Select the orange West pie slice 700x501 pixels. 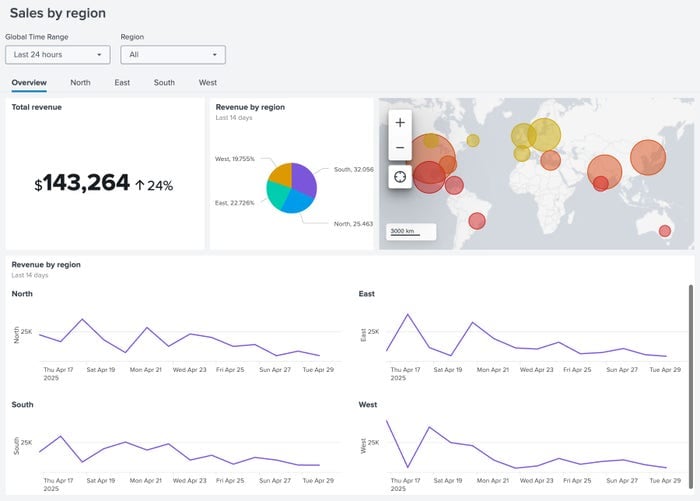click(x=279, y=175)
